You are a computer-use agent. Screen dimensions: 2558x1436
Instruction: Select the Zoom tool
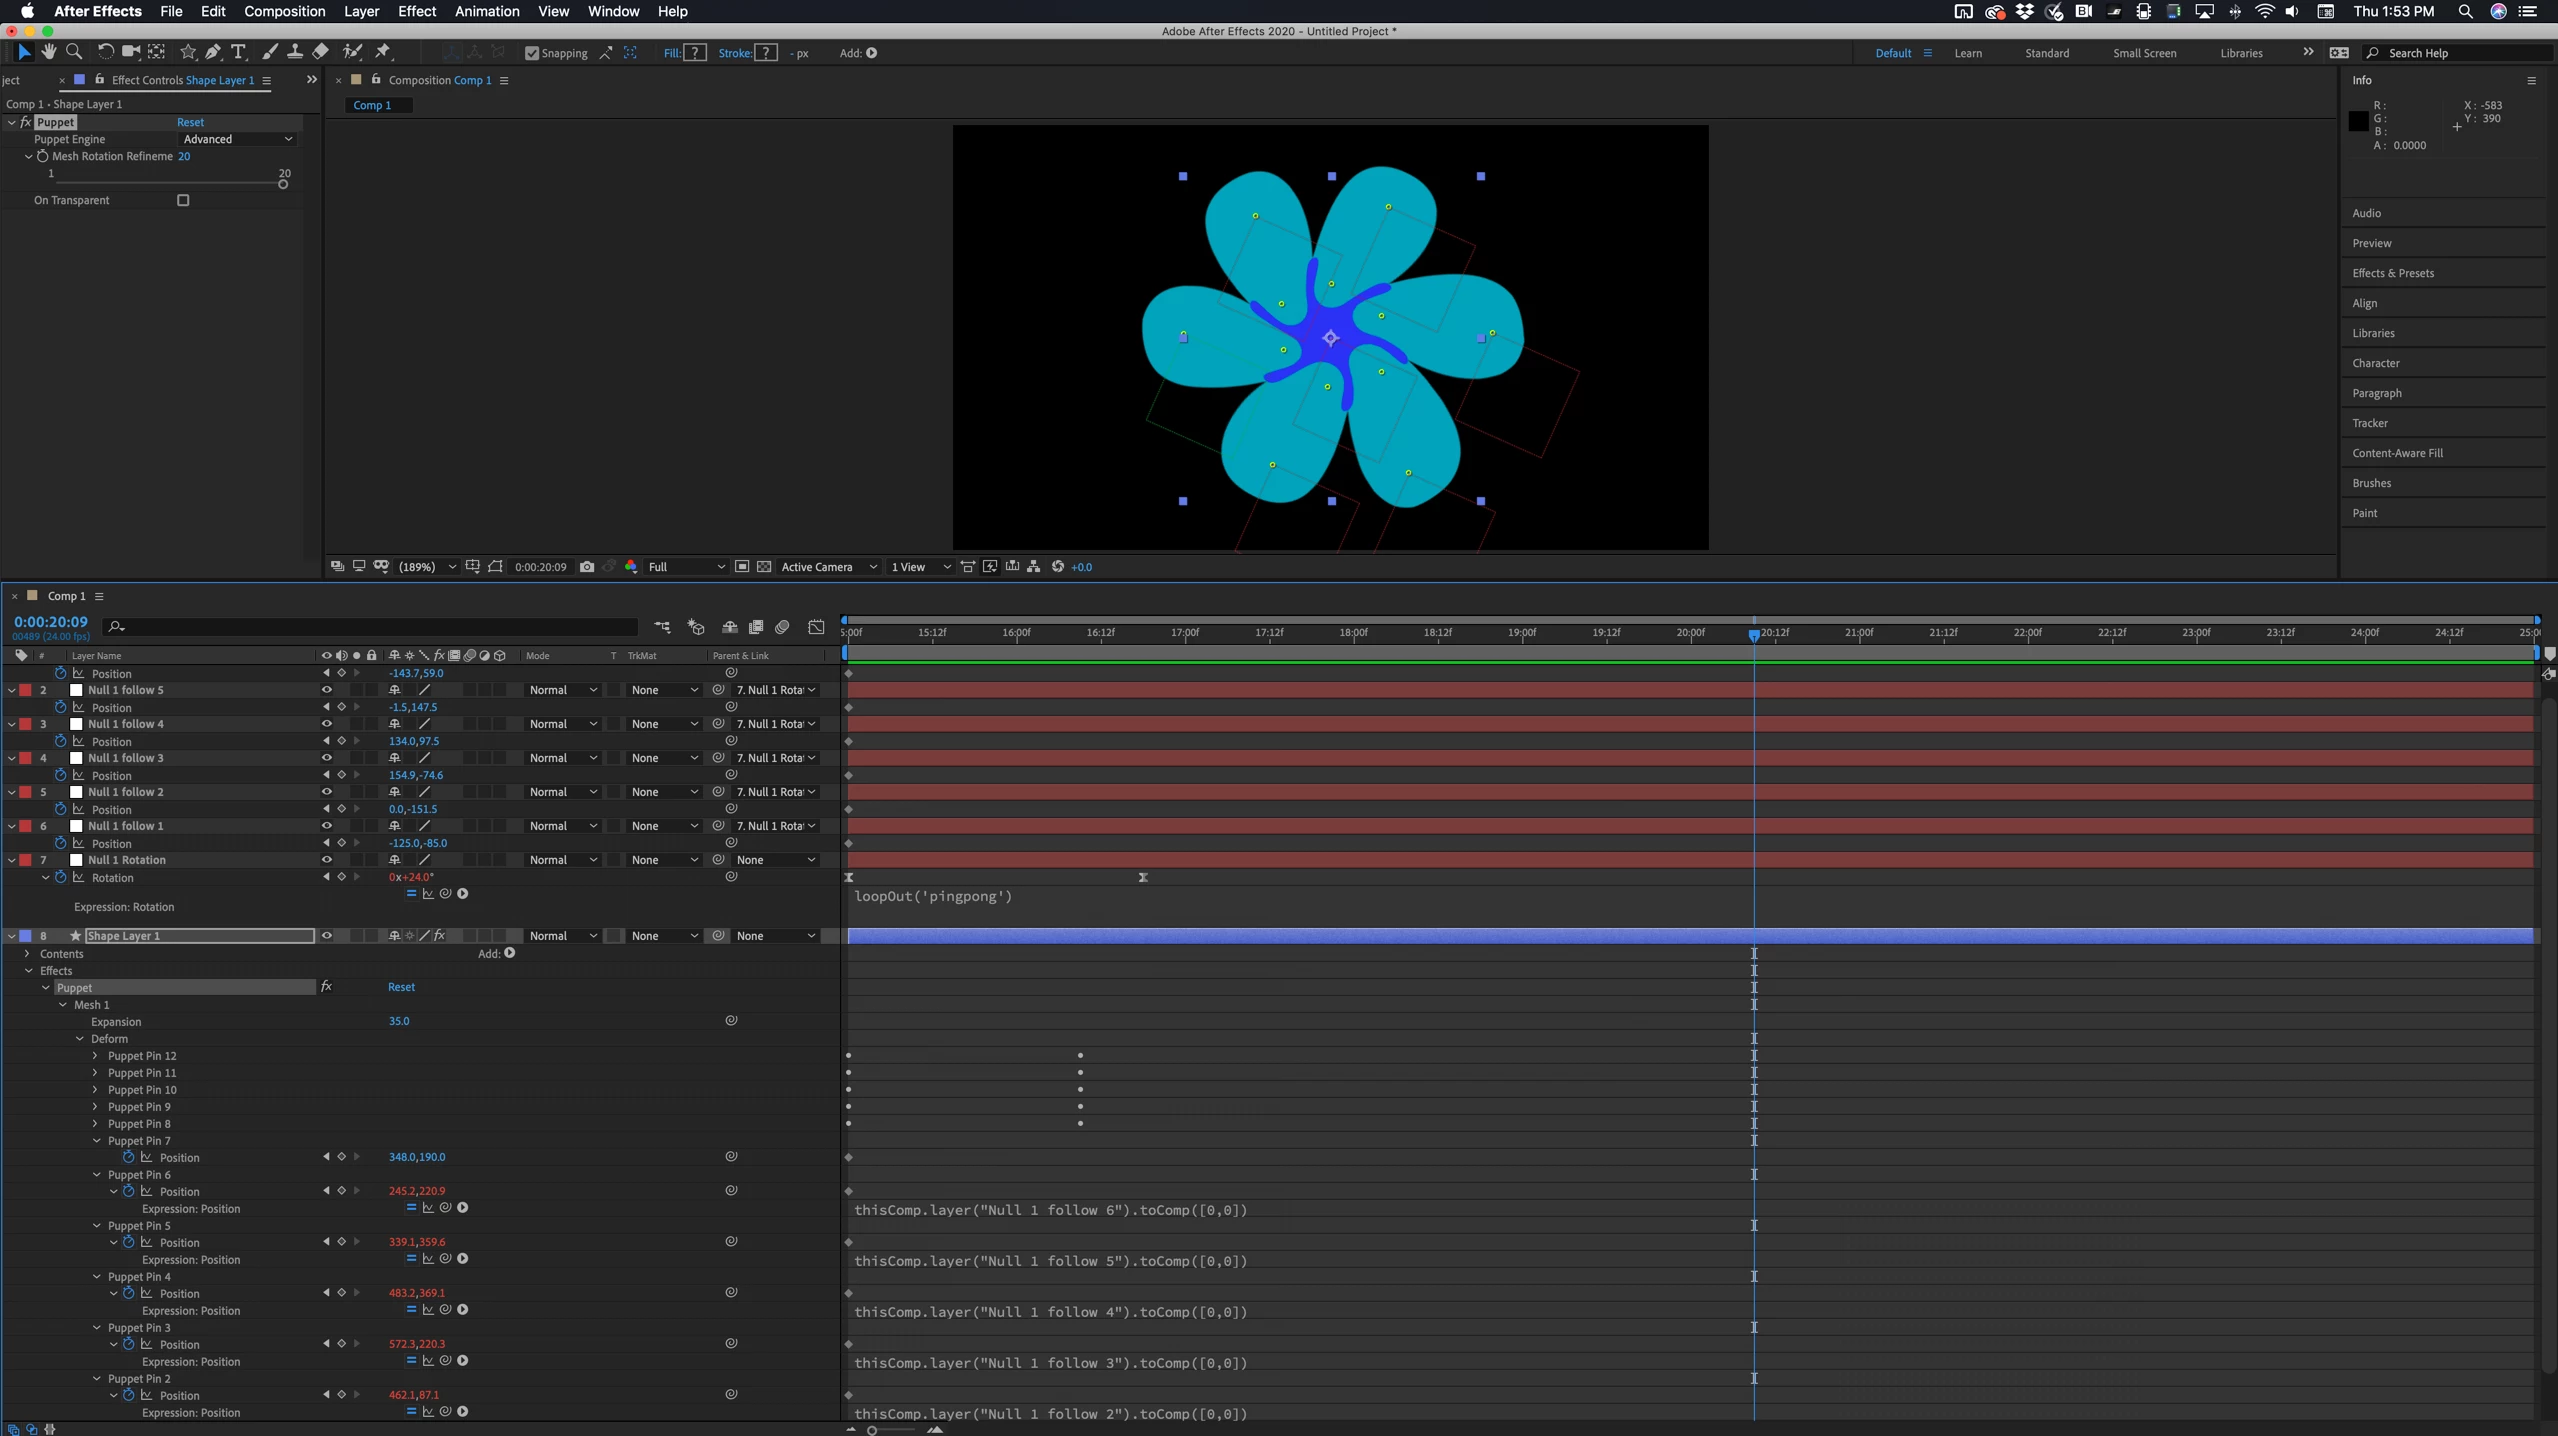coord(74,52)
